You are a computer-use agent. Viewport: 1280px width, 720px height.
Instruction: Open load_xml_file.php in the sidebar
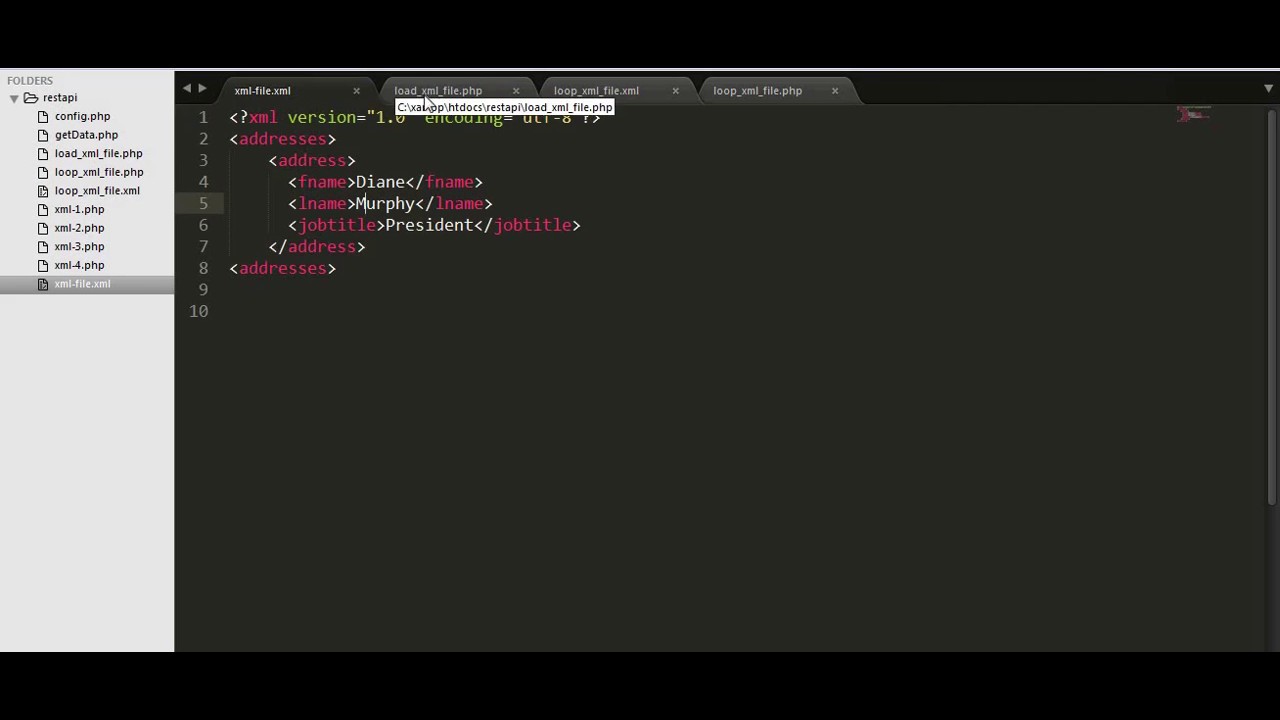[98, 153]
